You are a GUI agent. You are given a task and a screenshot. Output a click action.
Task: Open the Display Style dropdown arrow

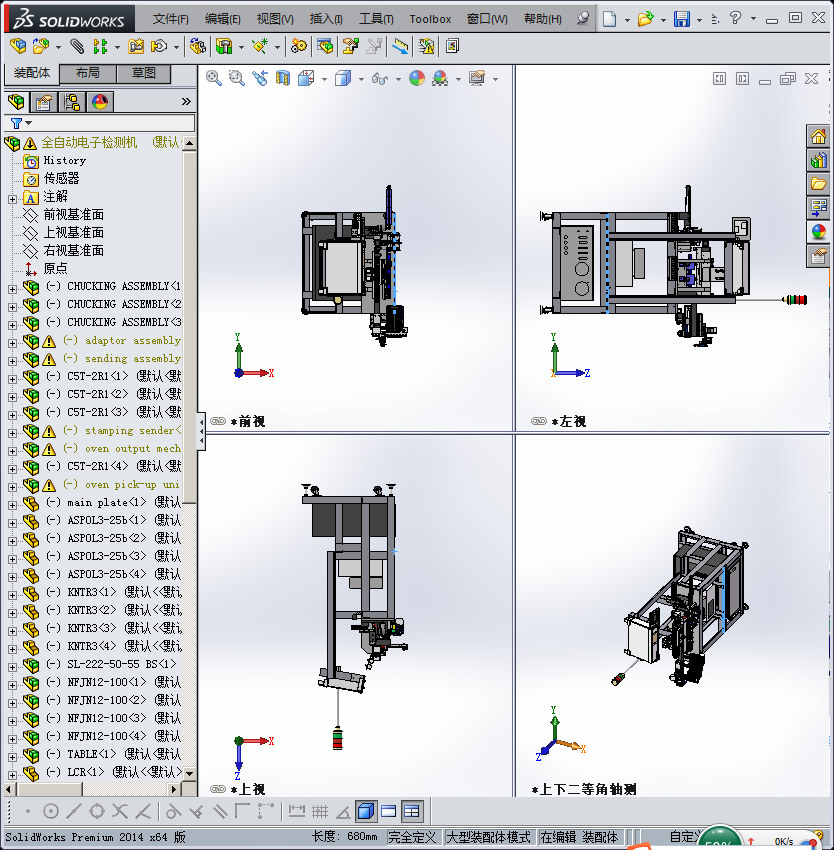tap(361, 79)
